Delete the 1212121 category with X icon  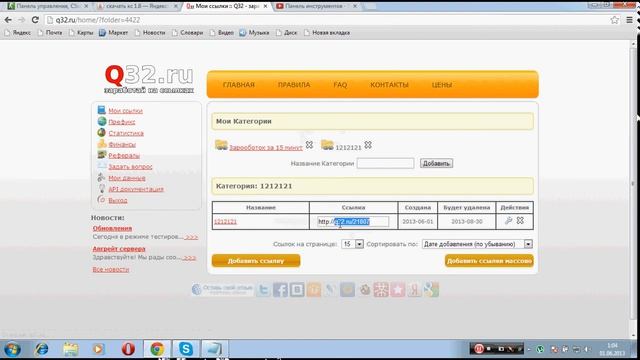point(368,145)
